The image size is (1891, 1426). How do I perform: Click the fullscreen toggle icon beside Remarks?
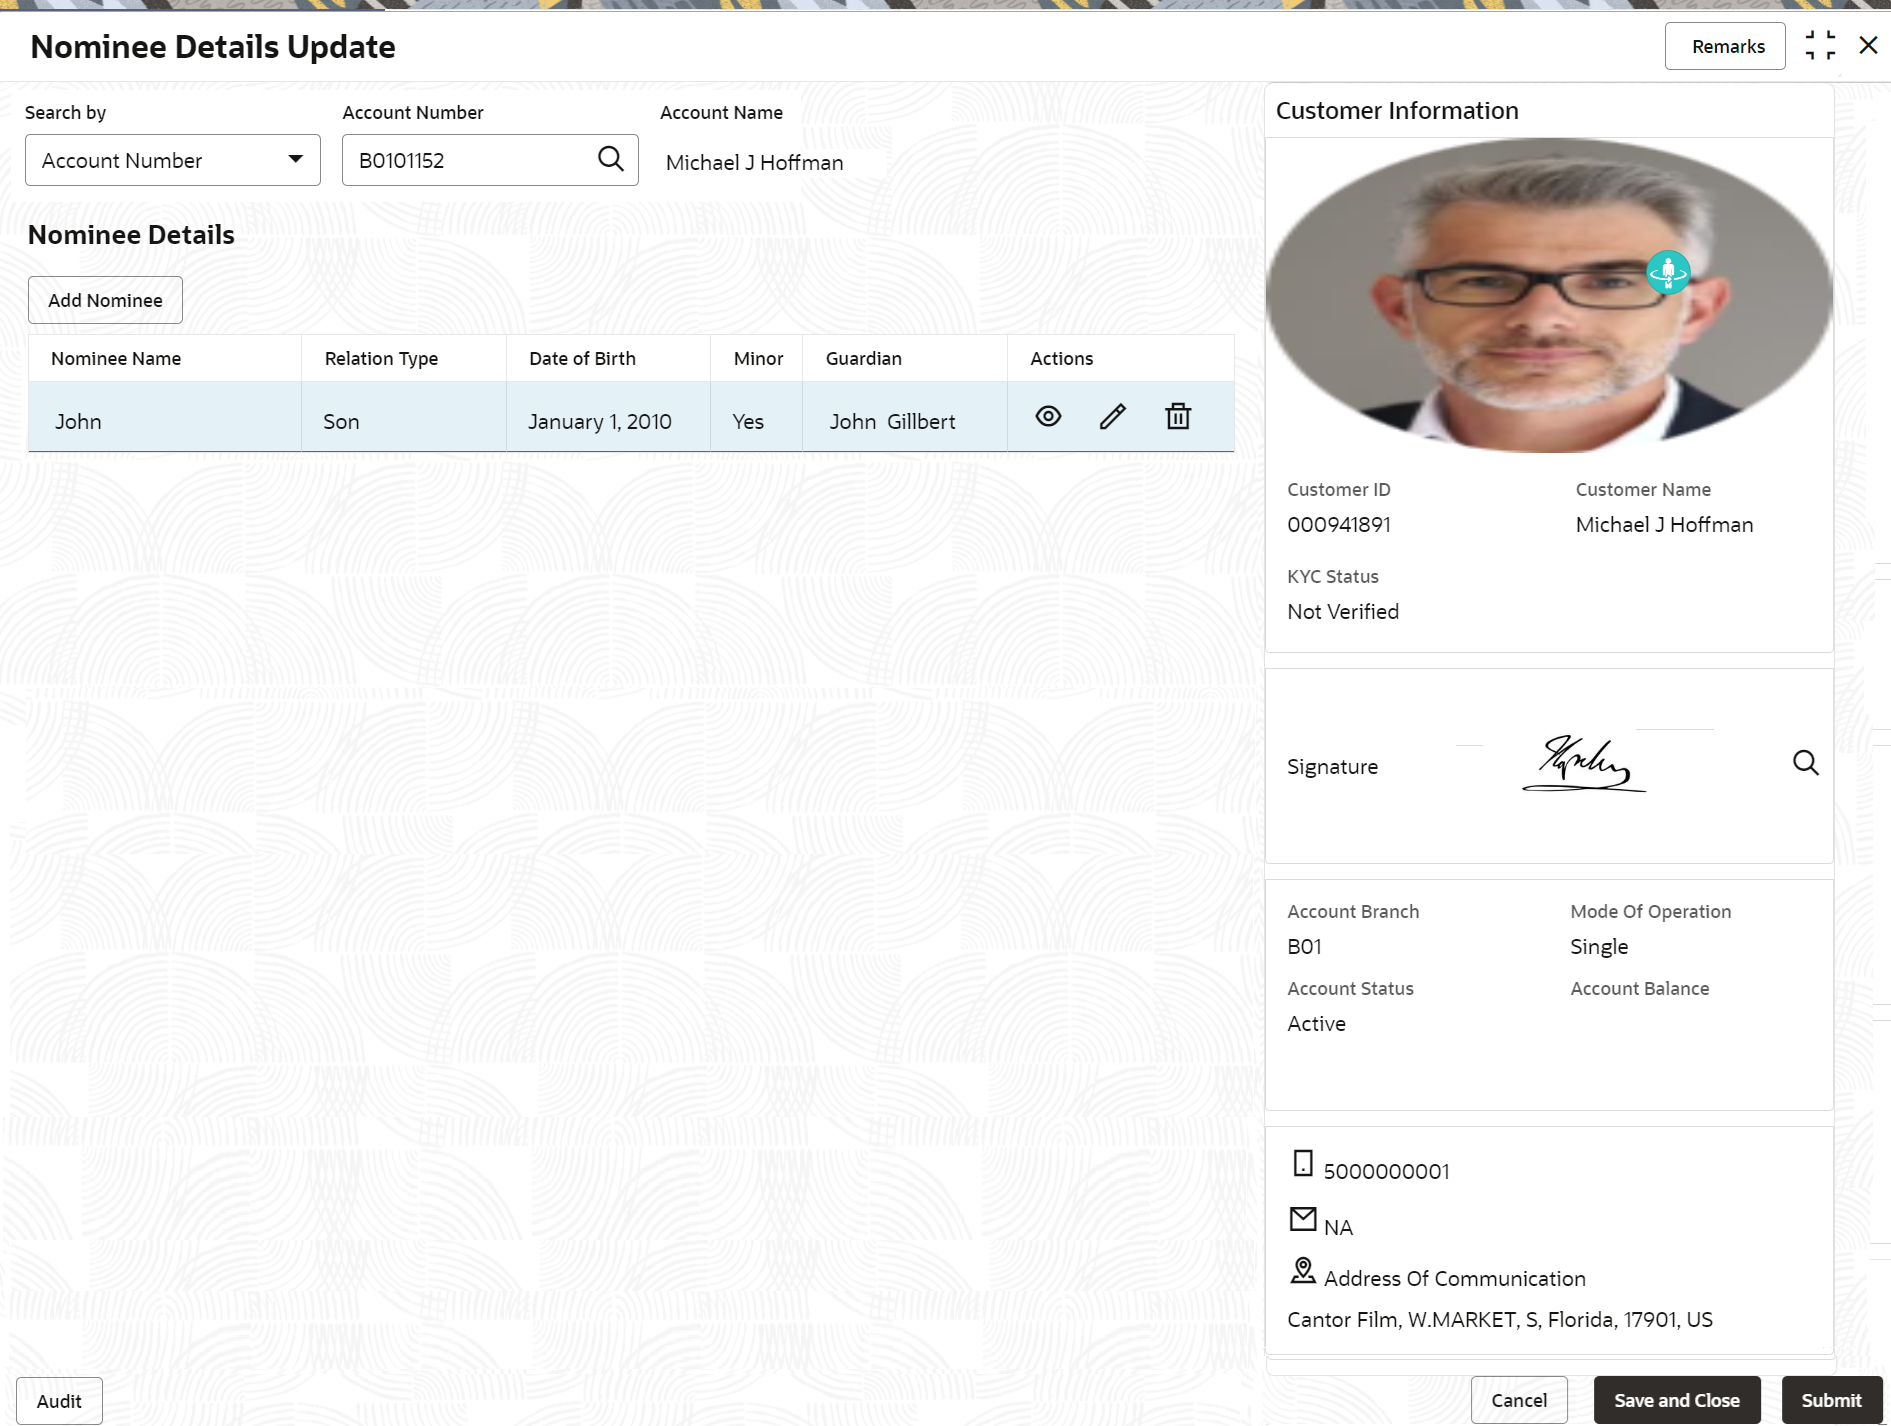[1819, 46]
